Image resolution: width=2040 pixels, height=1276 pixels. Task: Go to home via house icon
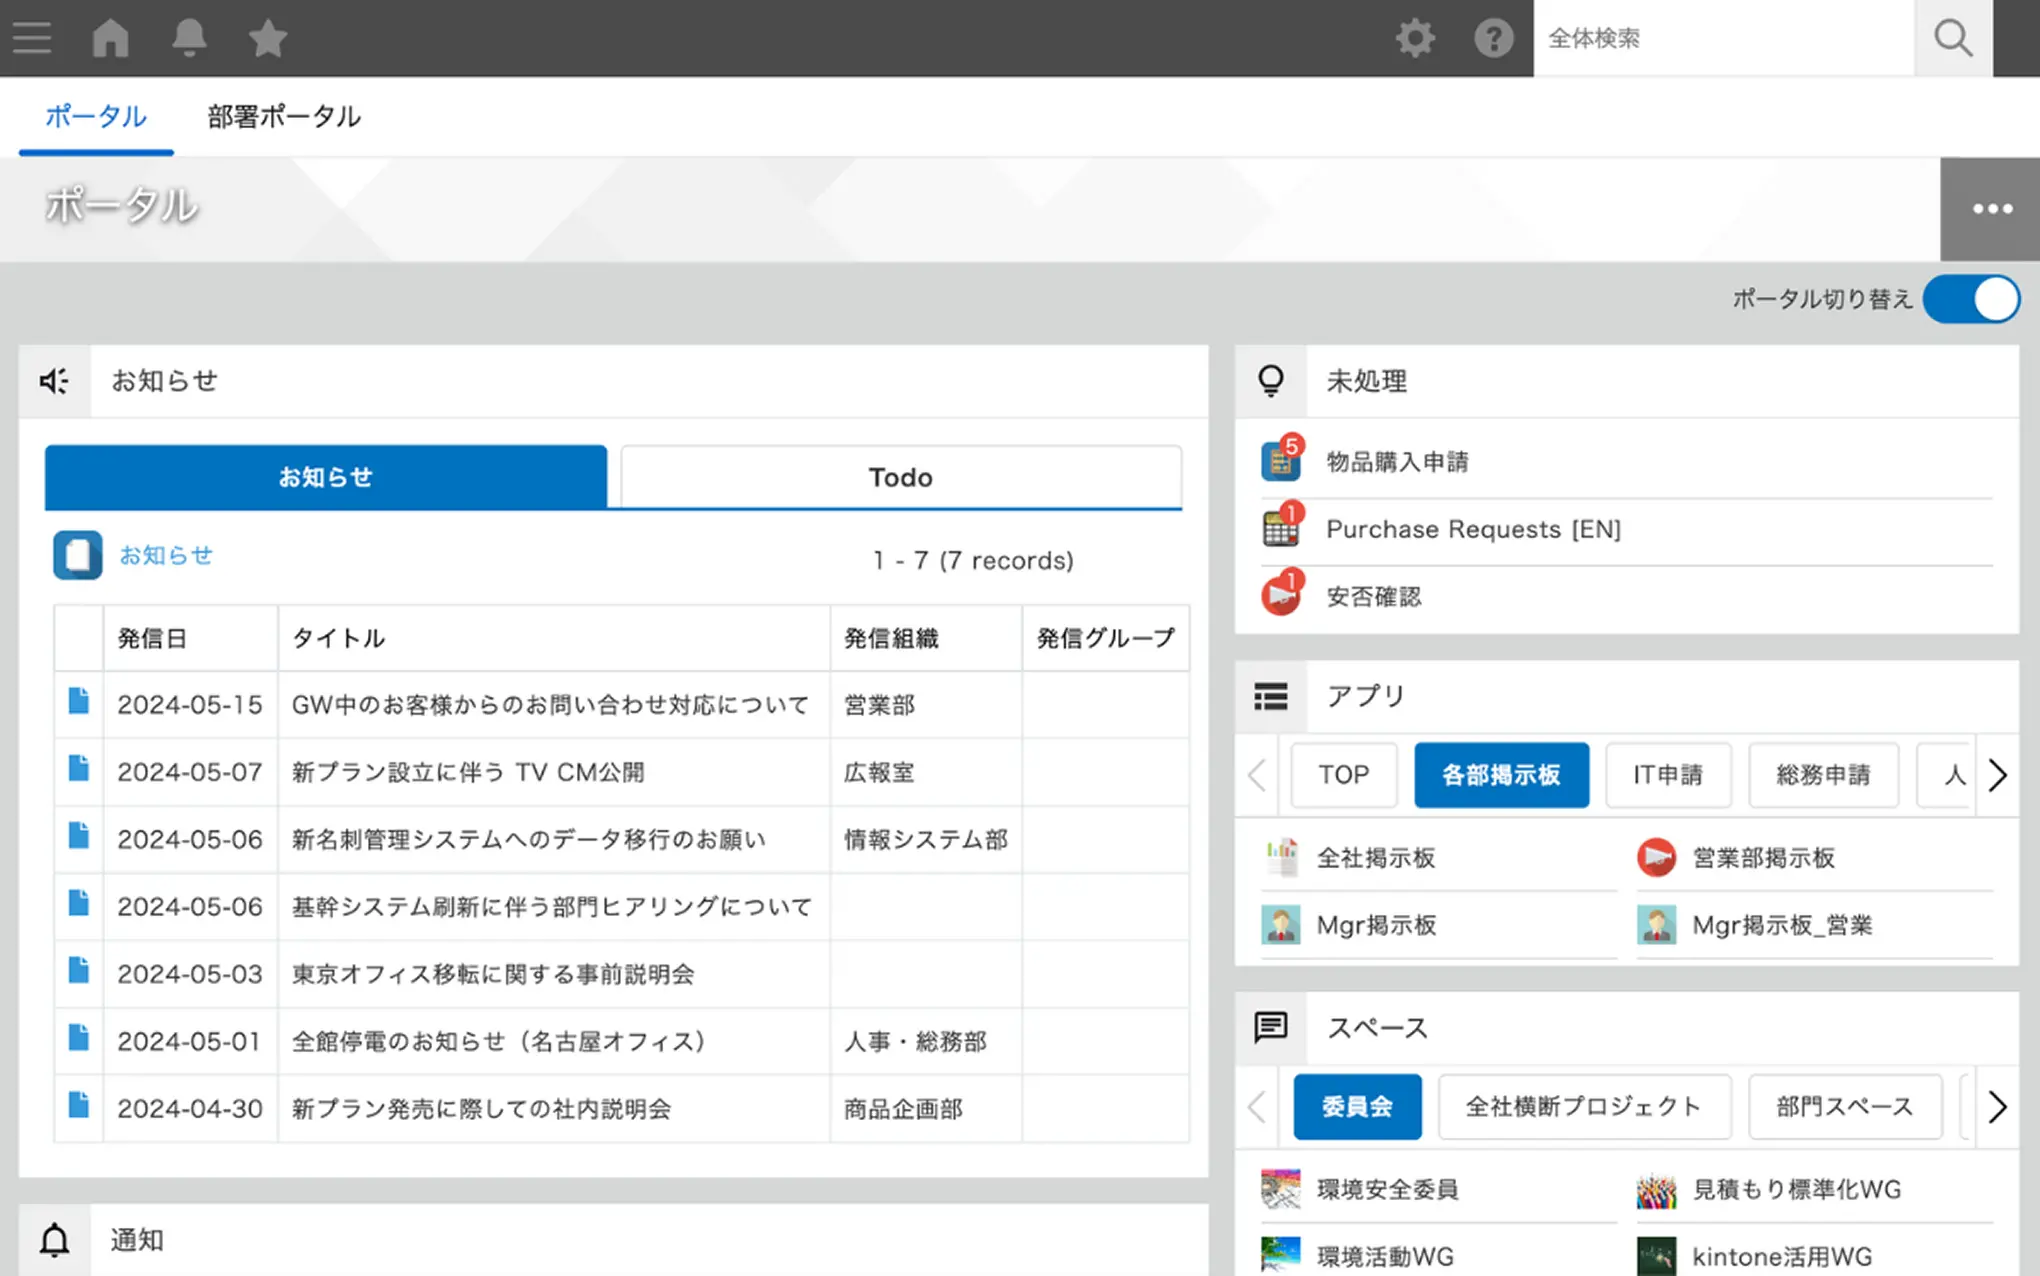click(110, 38)
